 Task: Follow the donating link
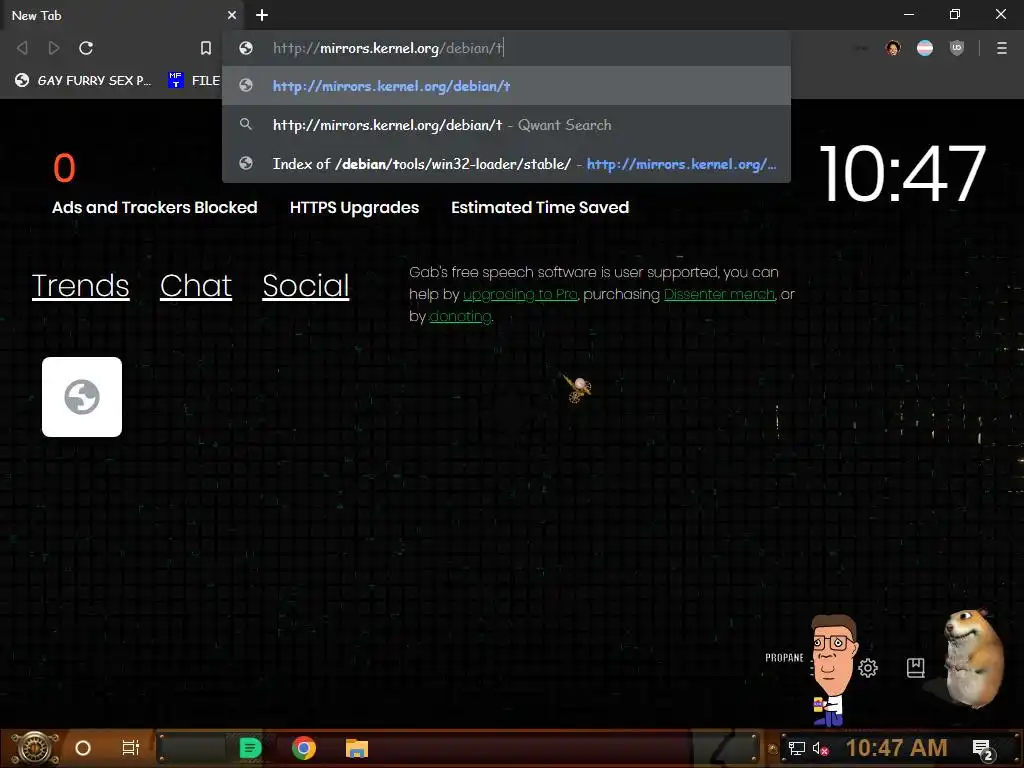click(460, 317)
